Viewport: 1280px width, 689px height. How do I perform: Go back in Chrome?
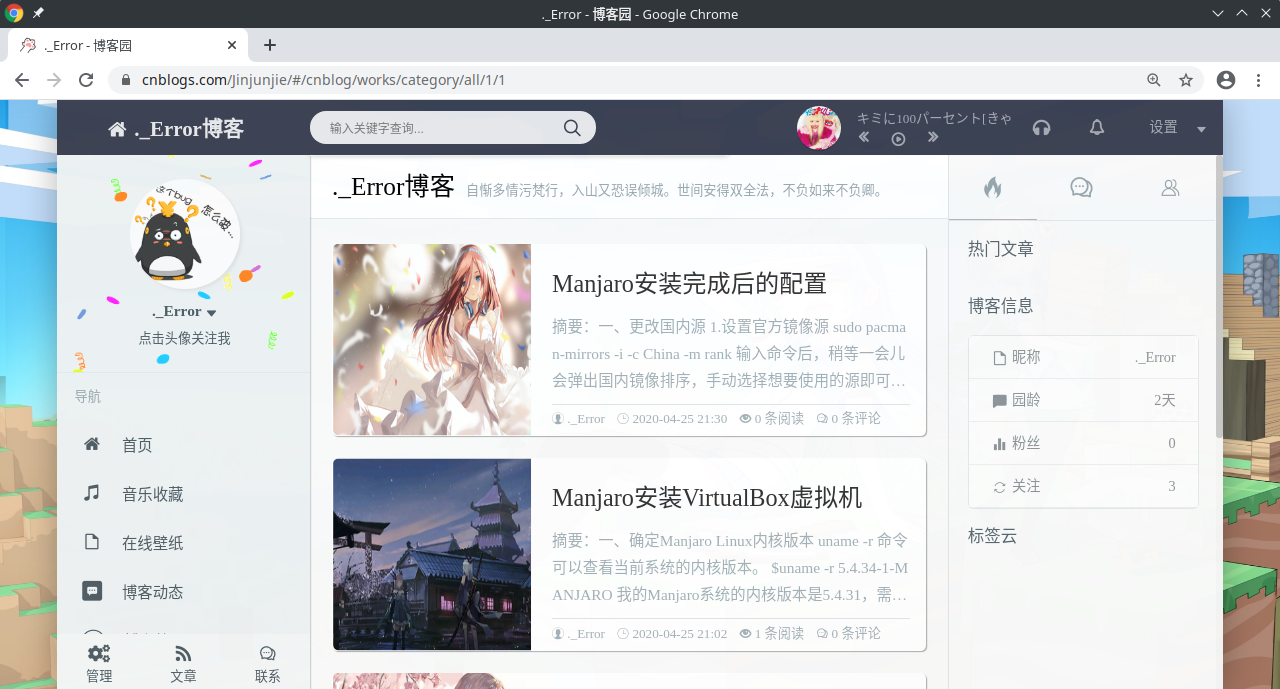(22, 80)
